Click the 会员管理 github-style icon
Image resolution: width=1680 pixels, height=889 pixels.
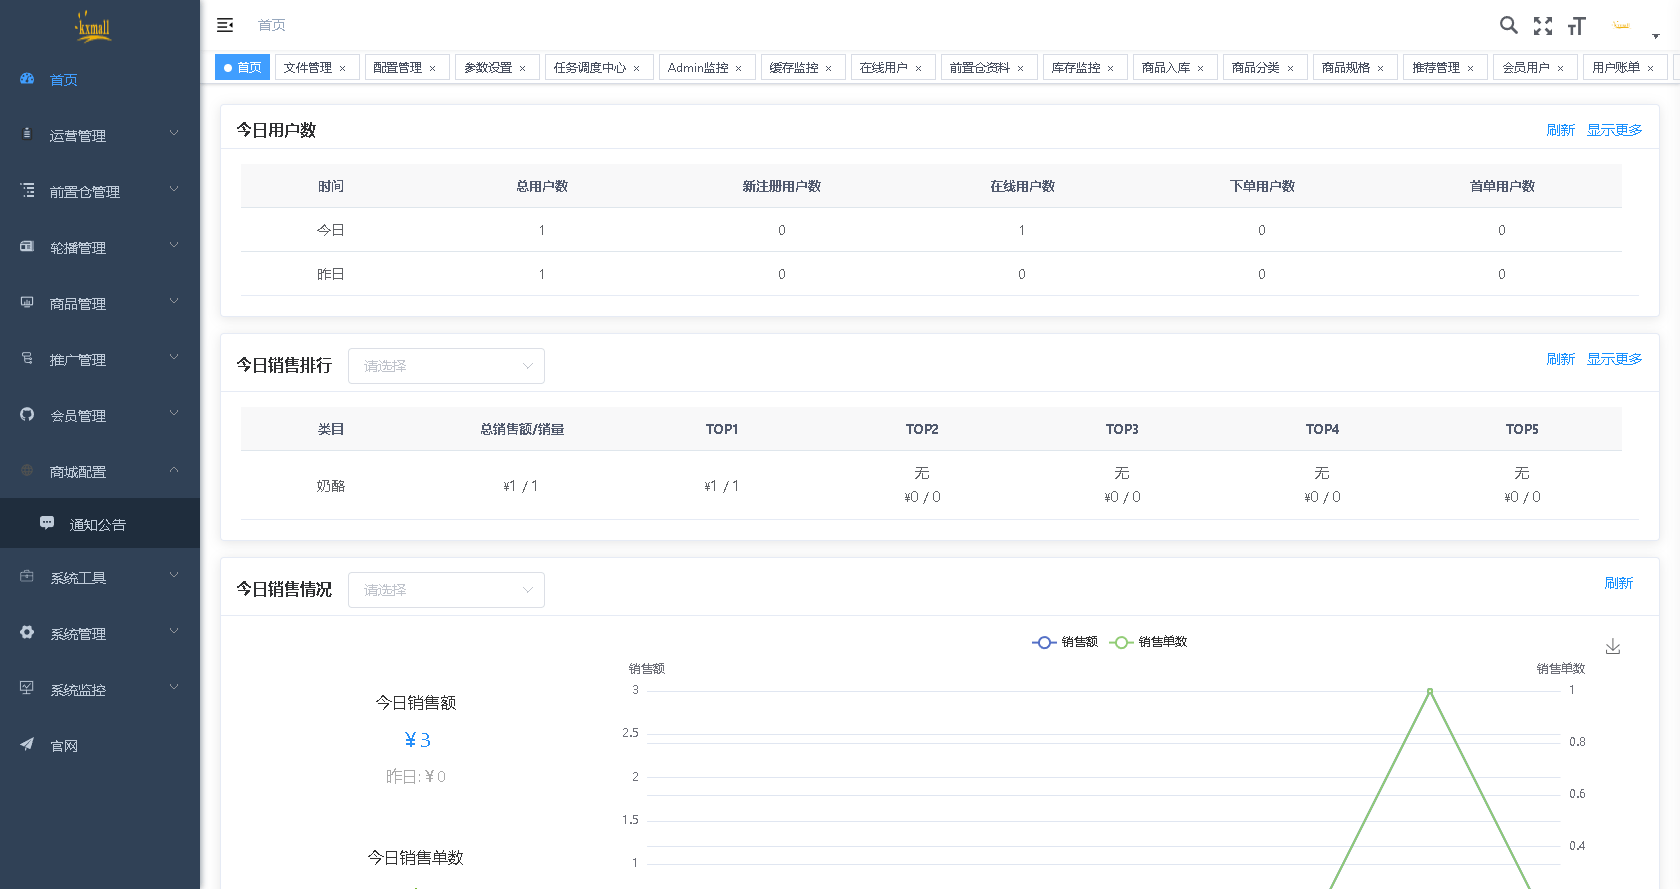pyautogui.click(x=27, y=414)
